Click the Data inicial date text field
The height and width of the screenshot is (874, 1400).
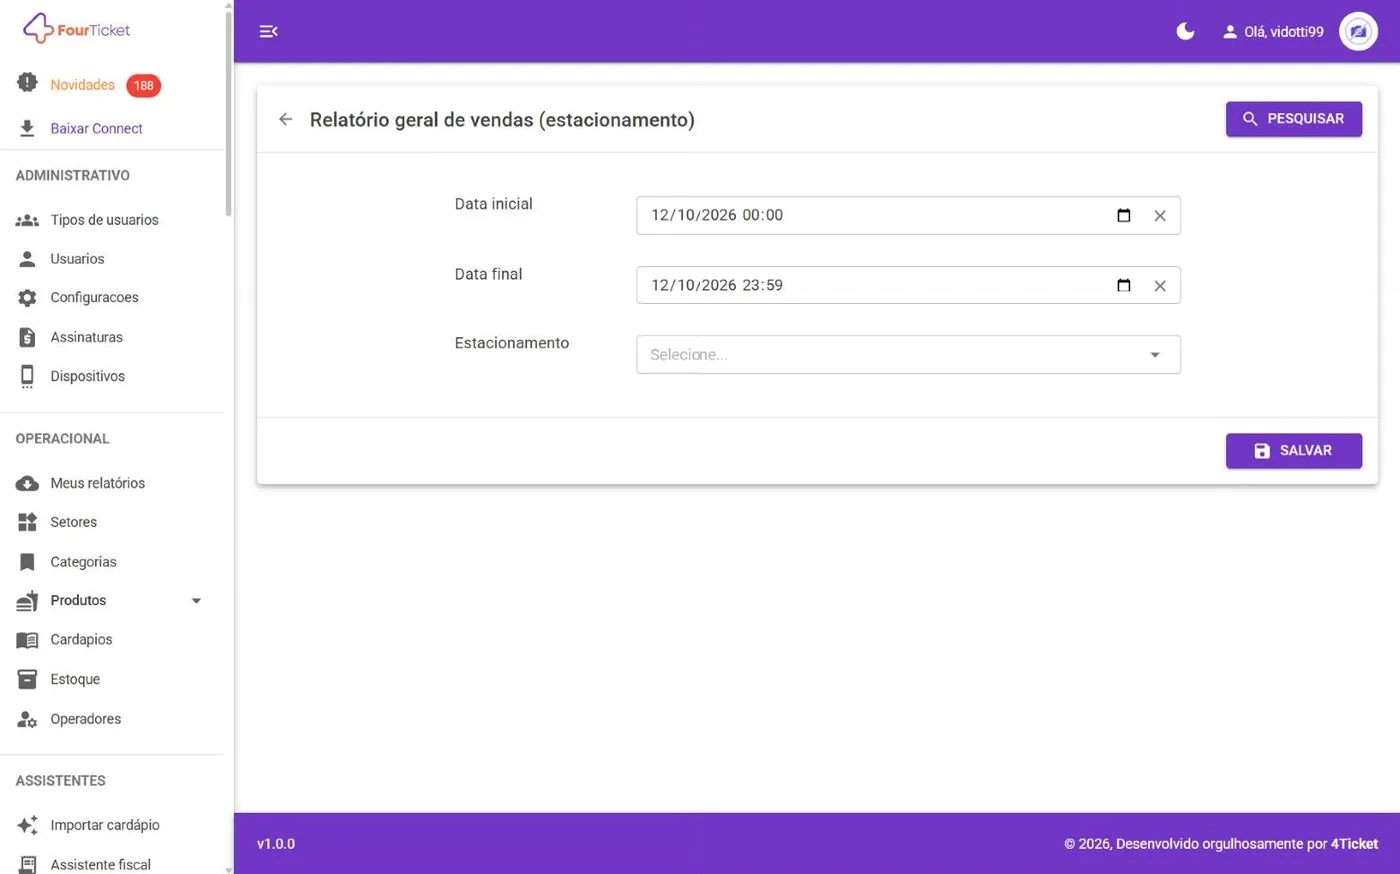[x=875, y=215]
